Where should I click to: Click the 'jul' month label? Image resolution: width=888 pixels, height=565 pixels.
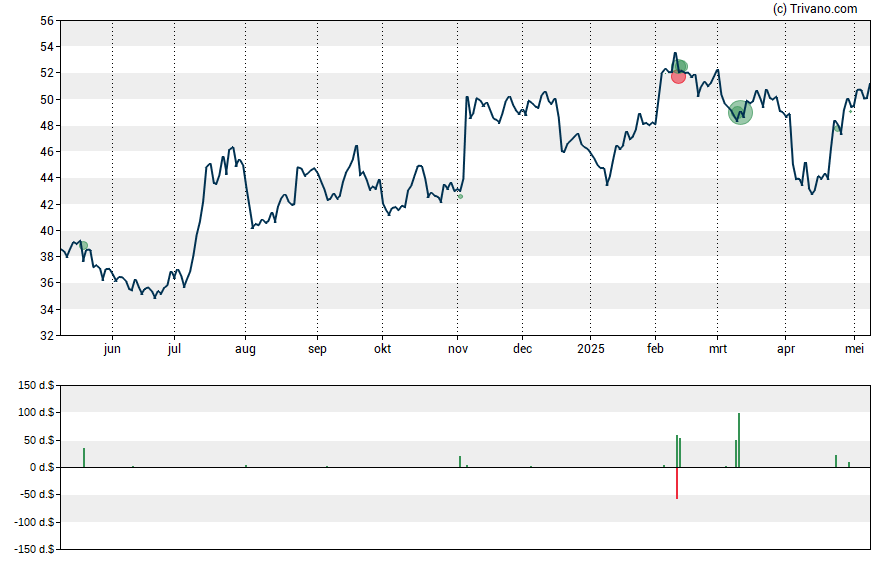click(174, 349)
